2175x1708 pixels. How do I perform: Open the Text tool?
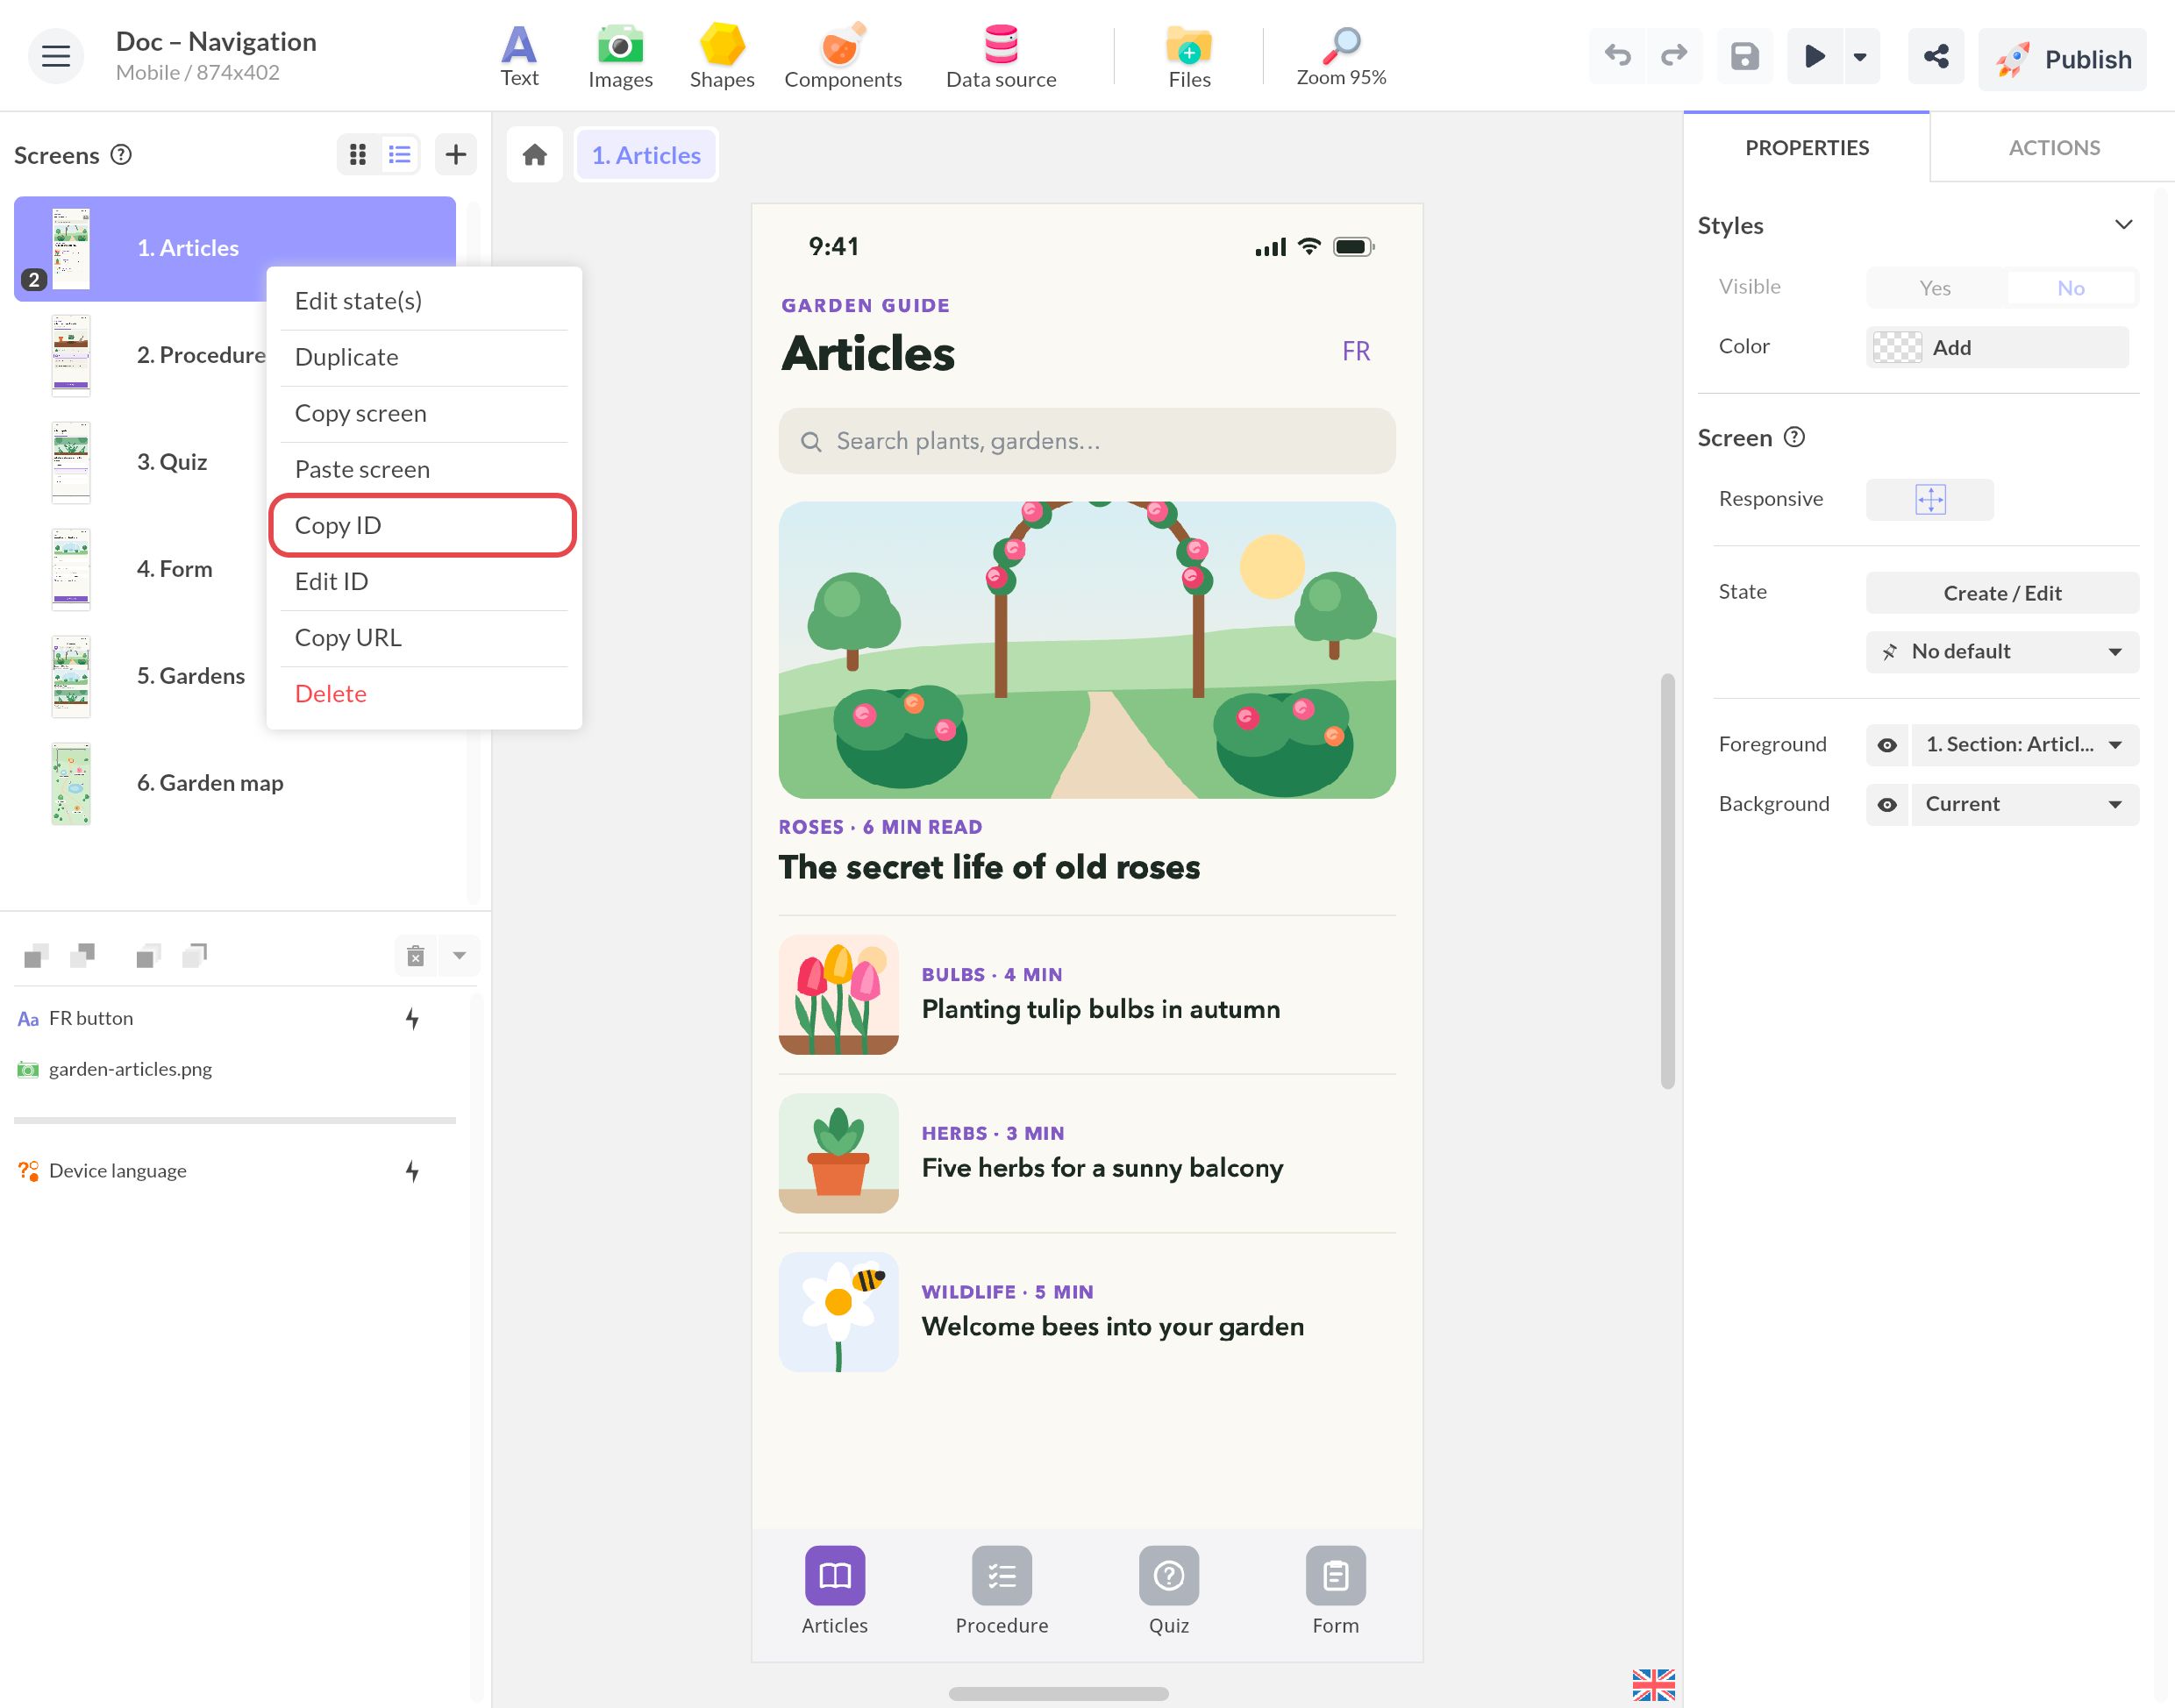tap(519, 56)
